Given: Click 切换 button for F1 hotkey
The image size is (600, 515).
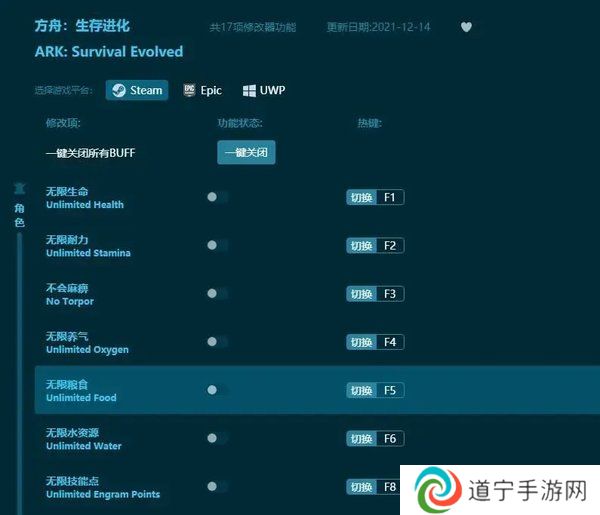Looking at the screenshot, I should 362,197.
